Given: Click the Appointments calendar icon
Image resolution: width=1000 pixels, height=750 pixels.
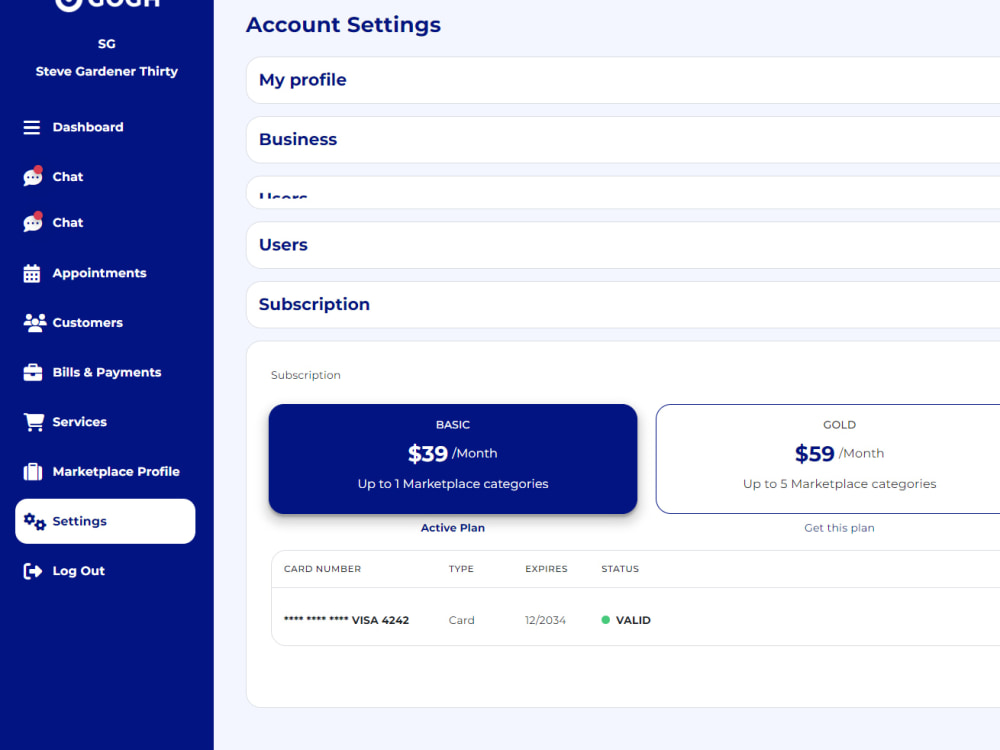Looking at the screenshot, I should tap(32, 273).
